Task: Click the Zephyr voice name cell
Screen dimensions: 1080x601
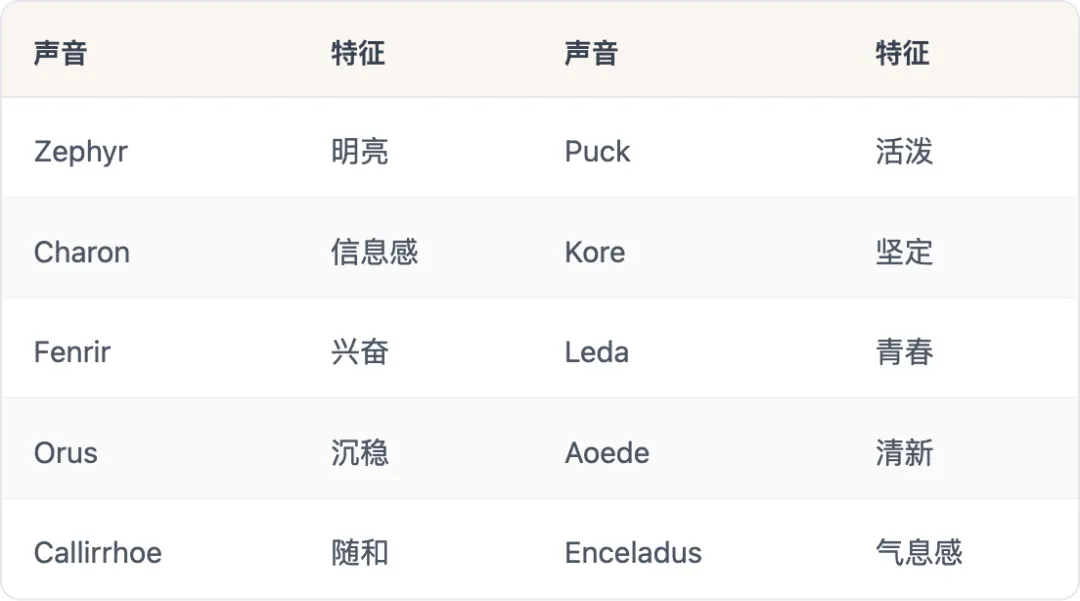Action: coord(81,151)
